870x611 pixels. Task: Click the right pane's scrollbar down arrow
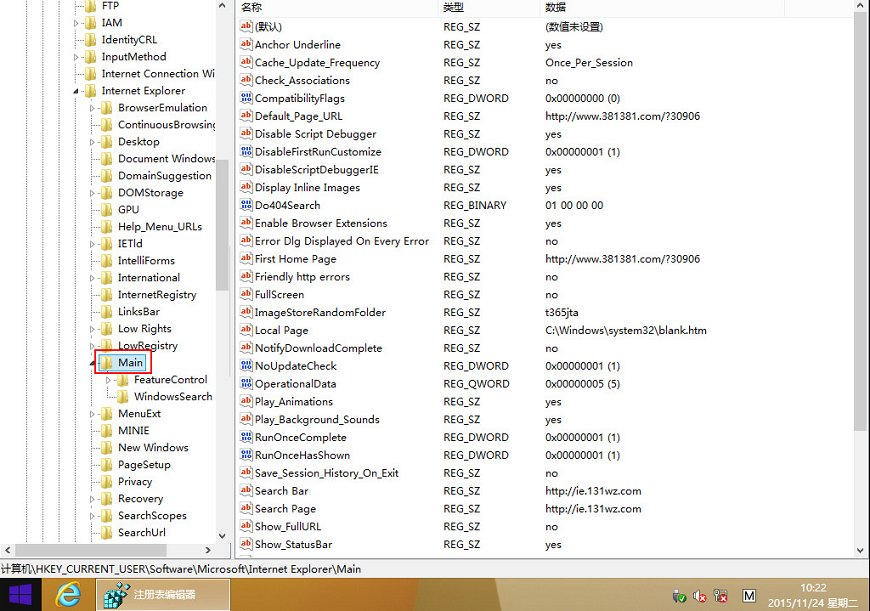pos(860,550)
